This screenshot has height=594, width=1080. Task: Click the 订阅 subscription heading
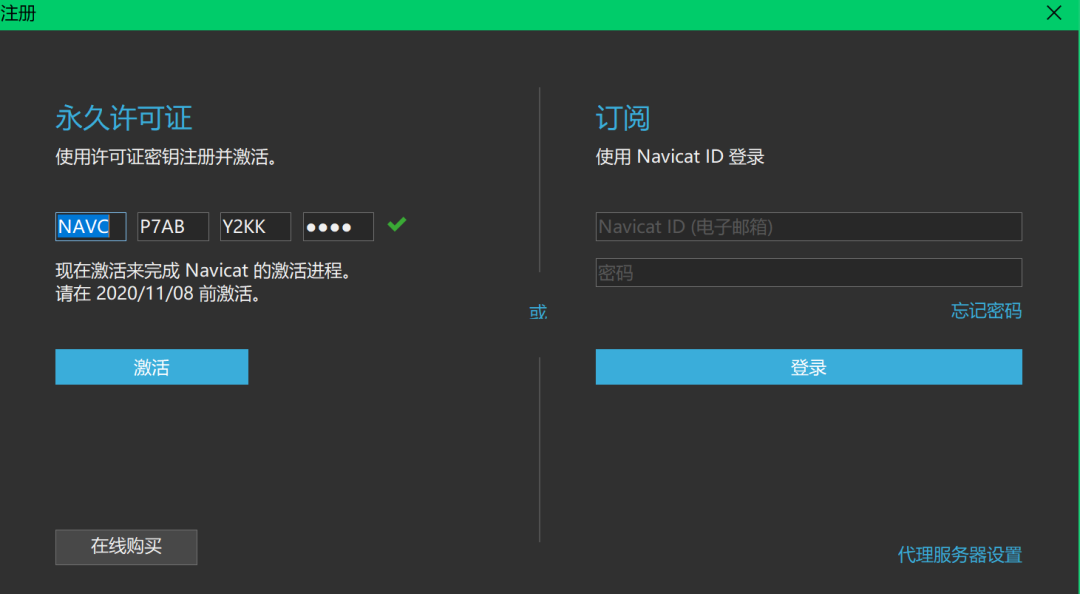point(623,118)
